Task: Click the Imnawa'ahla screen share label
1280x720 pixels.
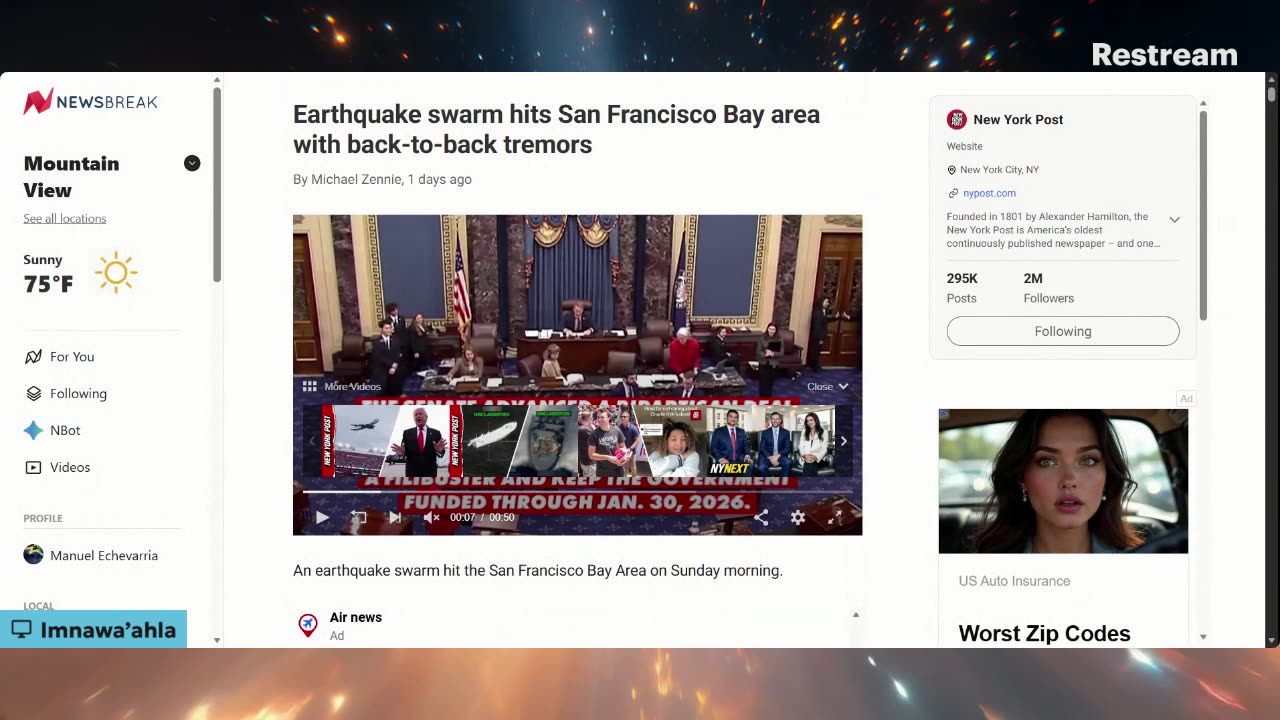Action: (93, 630)
